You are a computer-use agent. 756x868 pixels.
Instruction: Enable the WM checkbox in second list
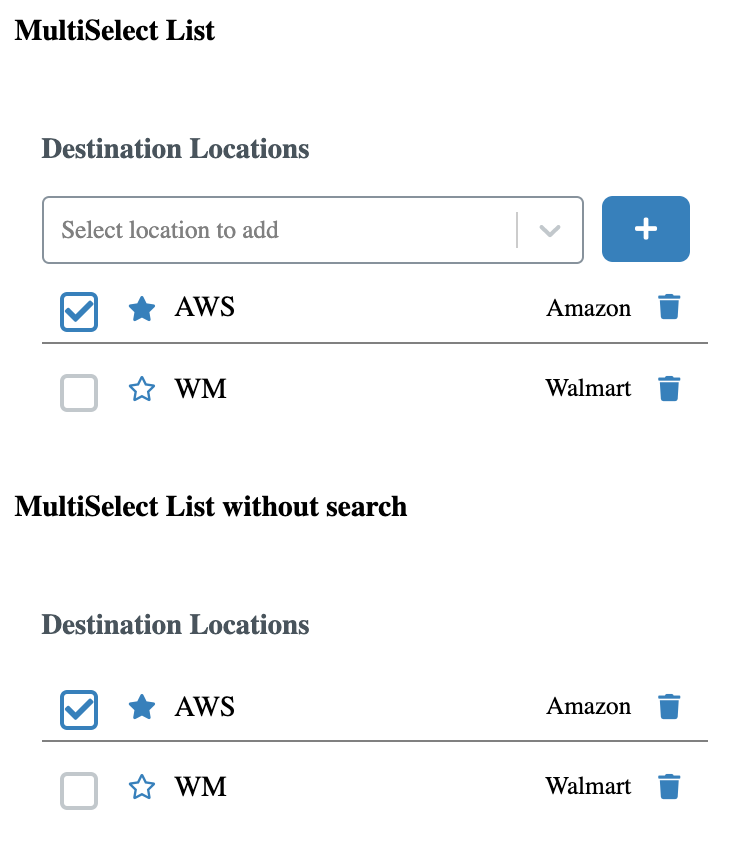[78, 790]
